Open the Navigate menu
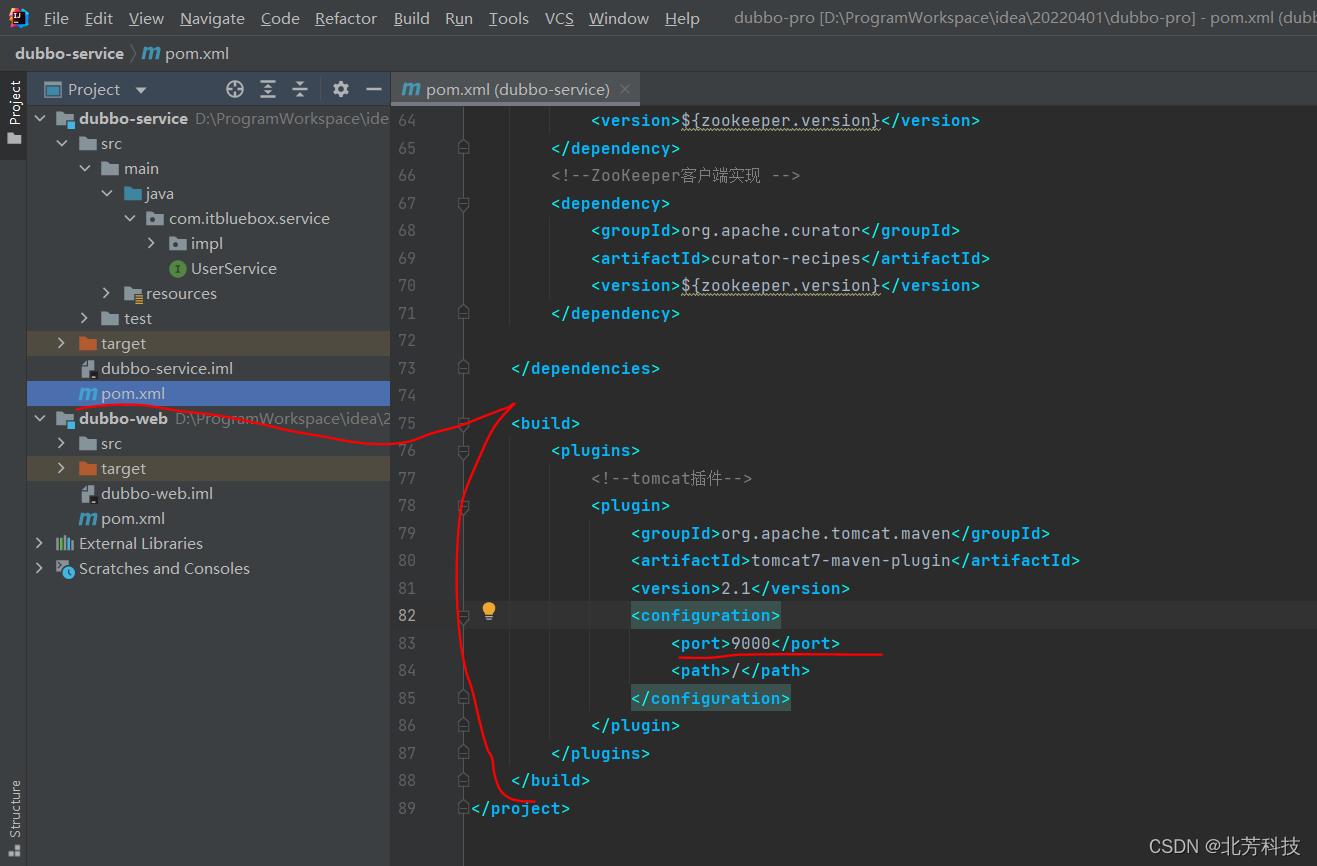 pyautogui.click(x=212, y=18)
